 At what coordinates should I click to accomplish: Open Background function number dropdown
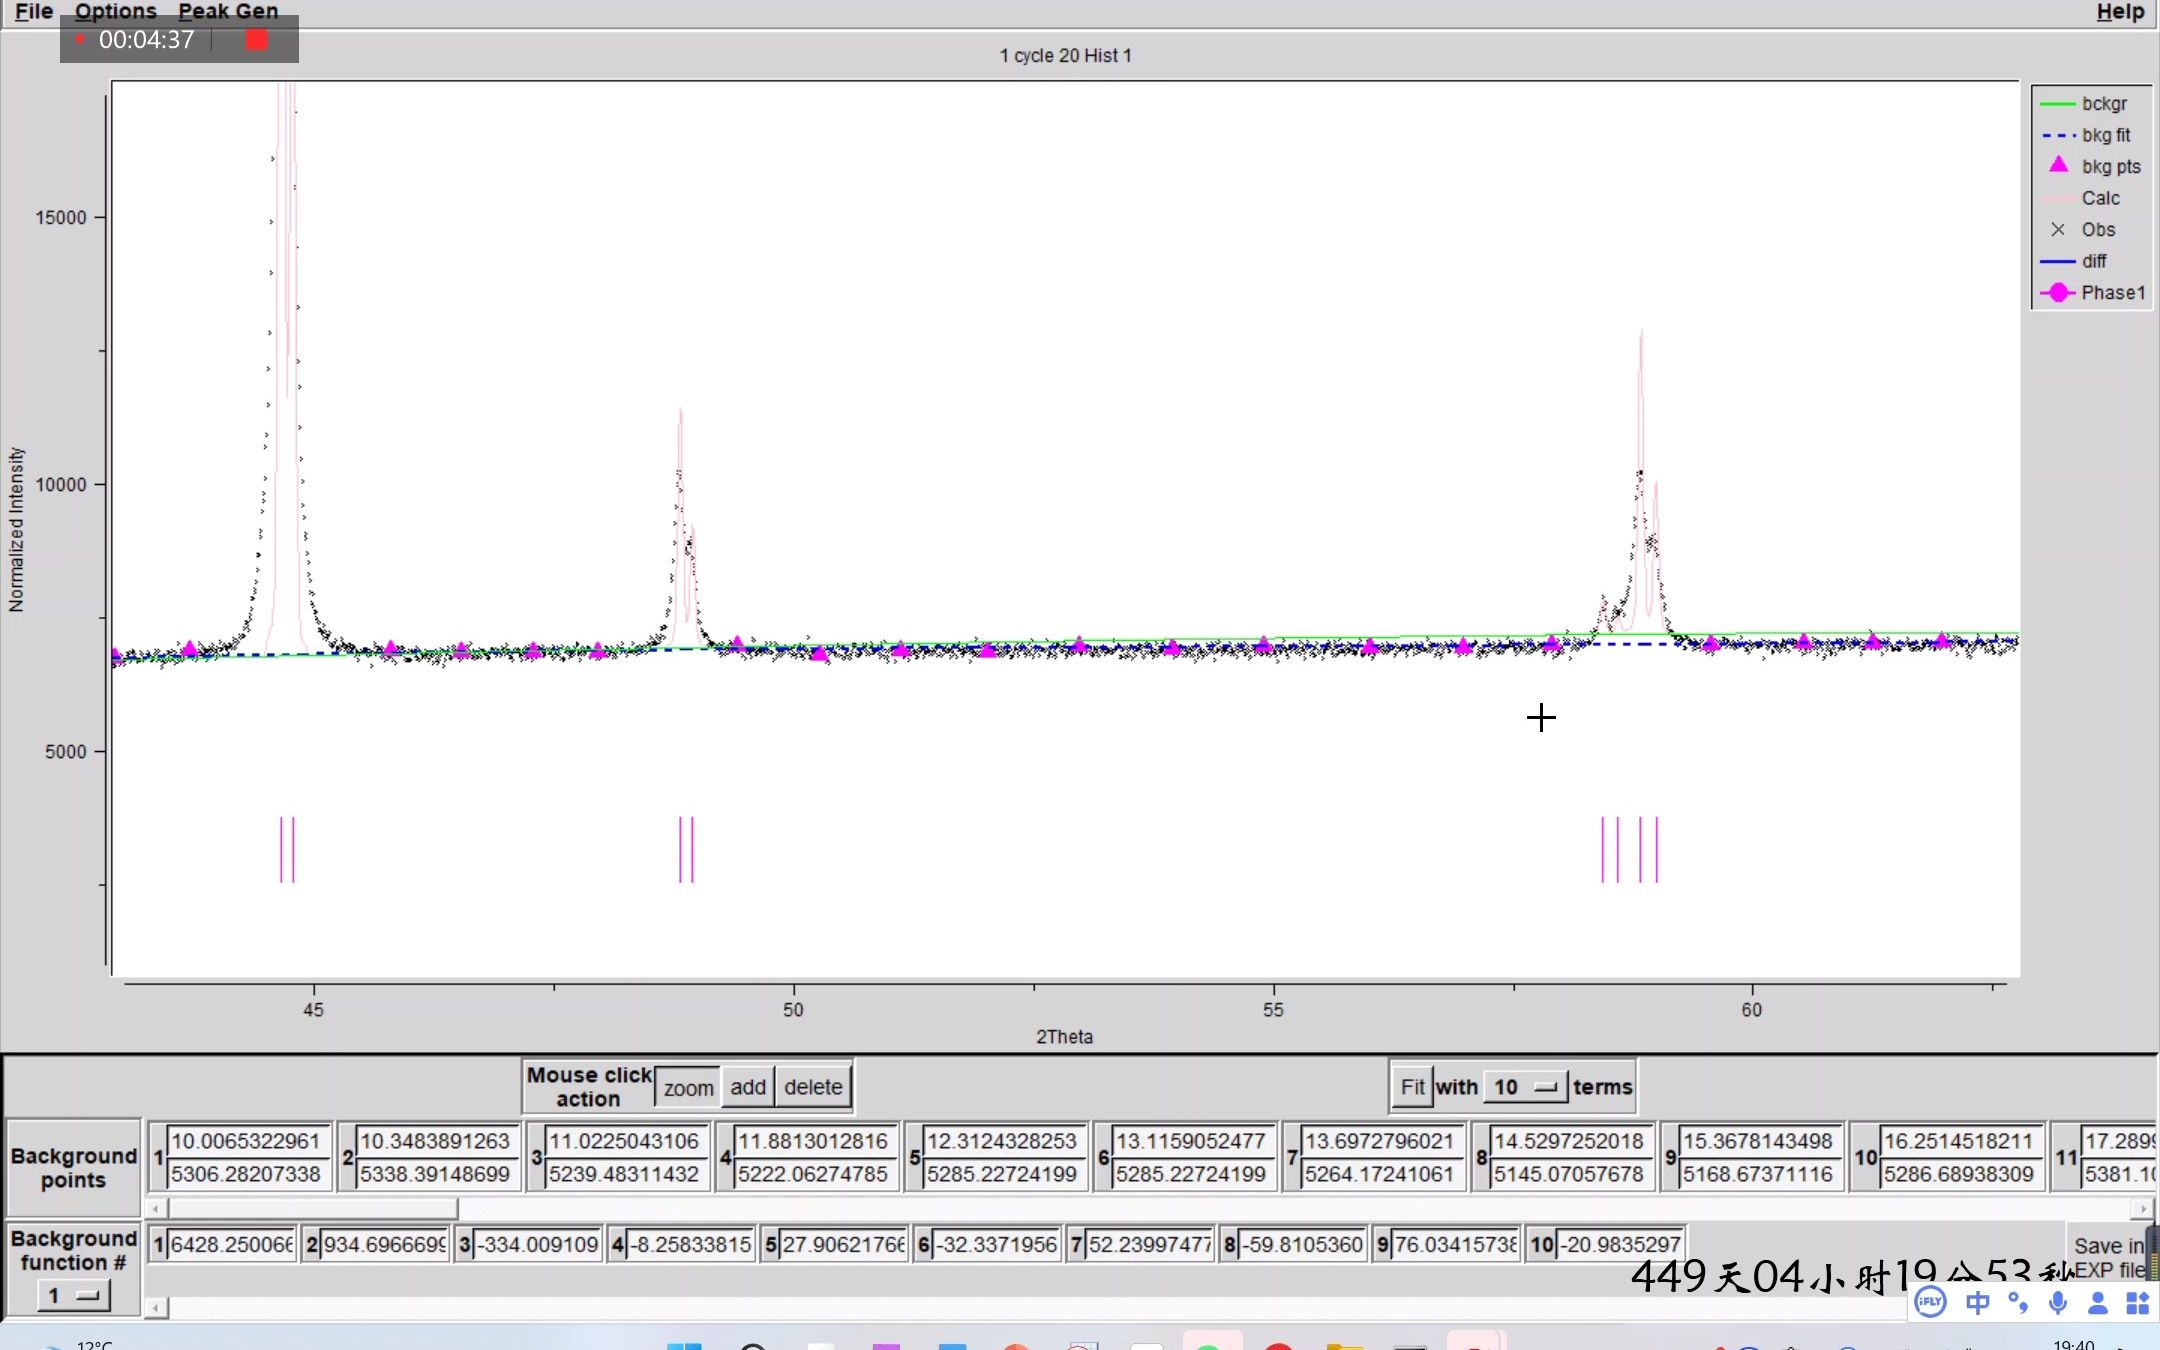[x=73, y=1296]
